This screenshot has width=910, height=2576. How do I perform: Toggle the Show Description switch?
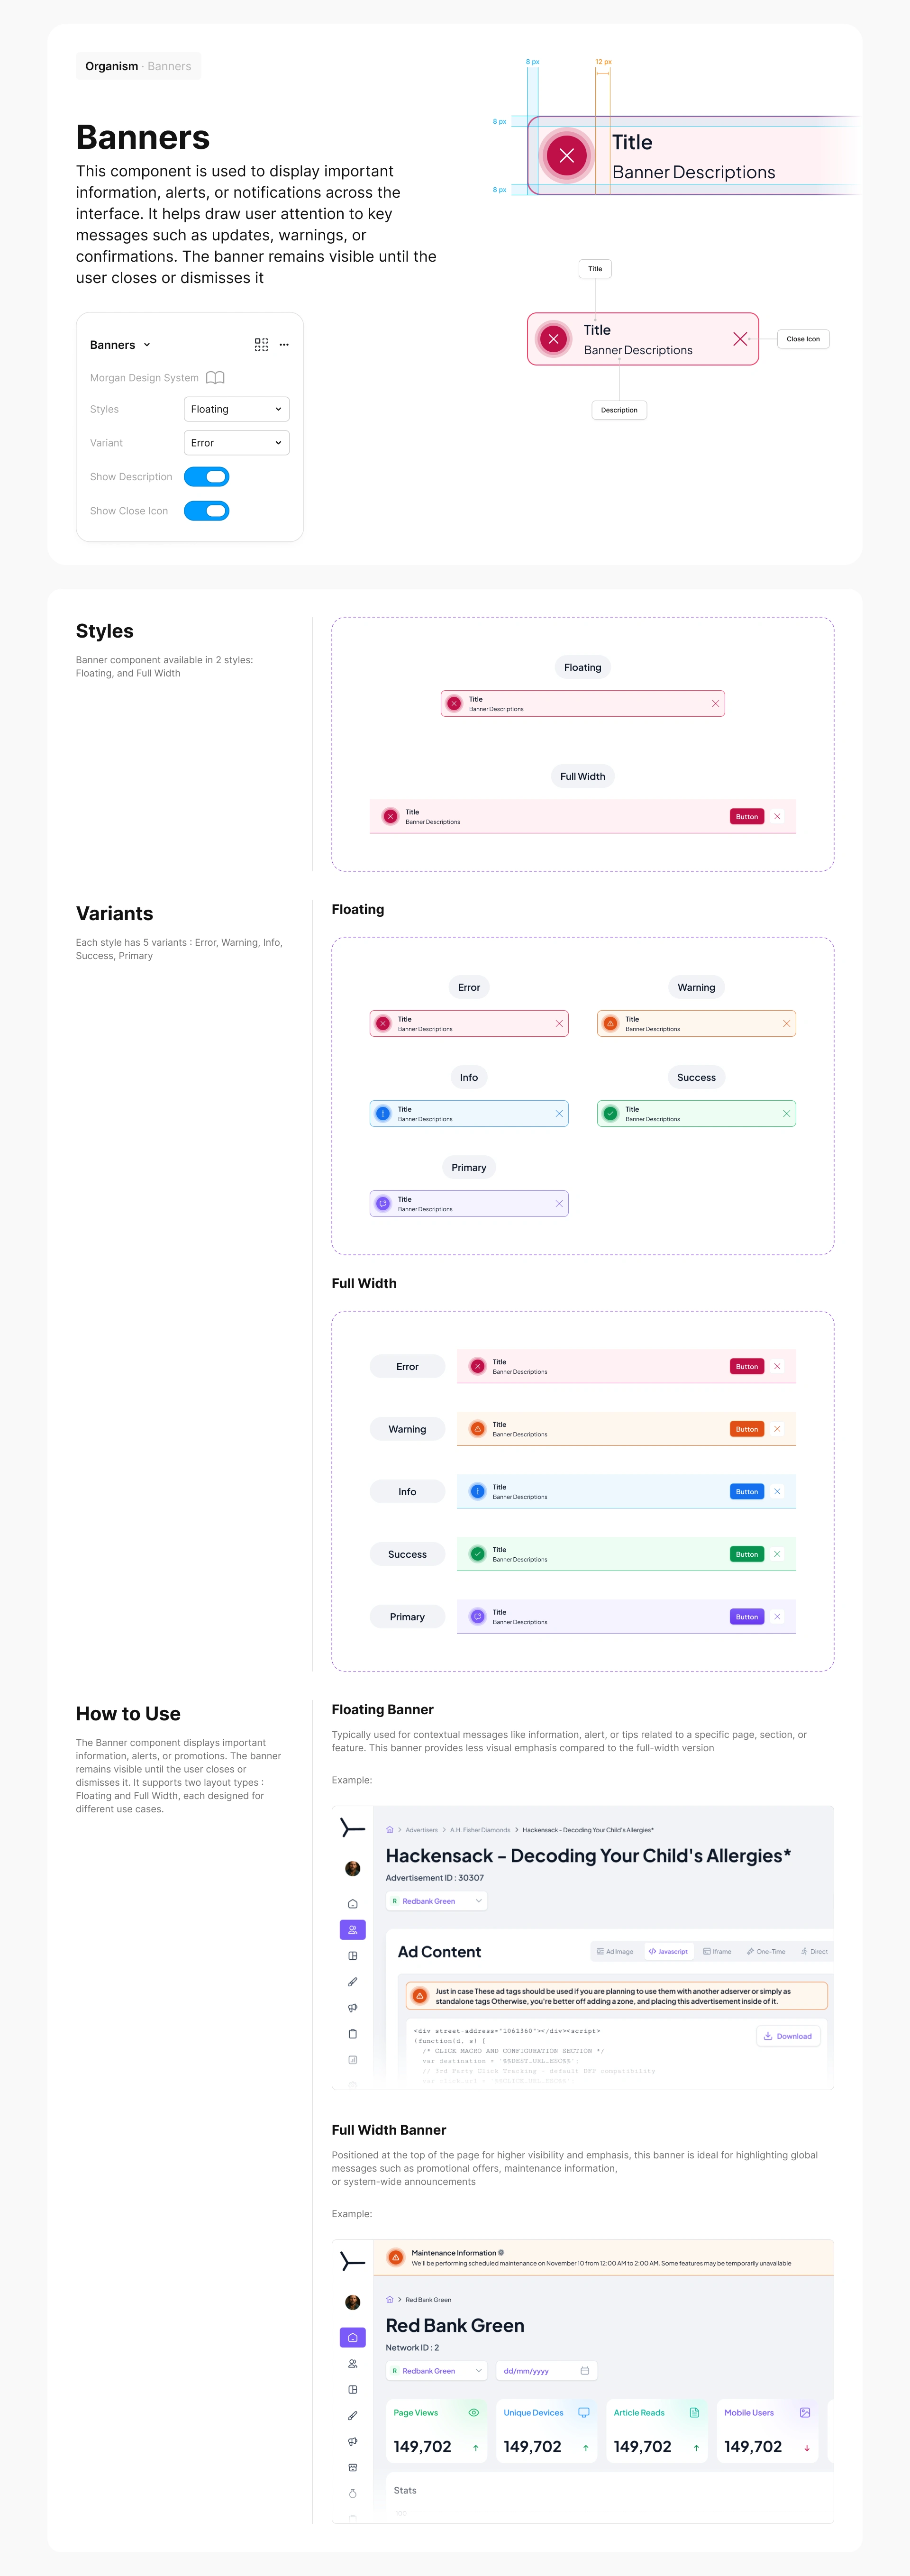(207, 477)
